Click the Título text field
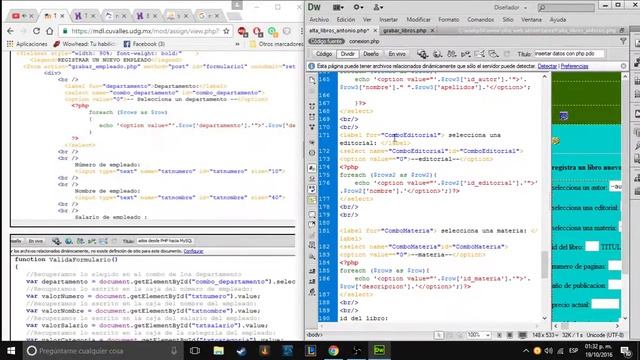640x360 pixels. pyautogui.click(x=569, y=54)
